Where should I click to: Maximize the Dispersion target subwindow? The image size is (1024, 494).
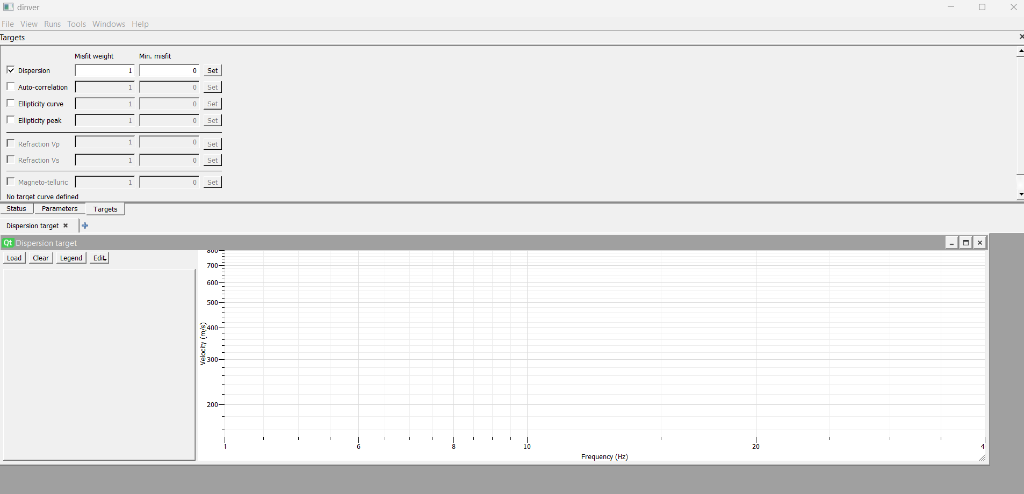click(x=966, y=243)
